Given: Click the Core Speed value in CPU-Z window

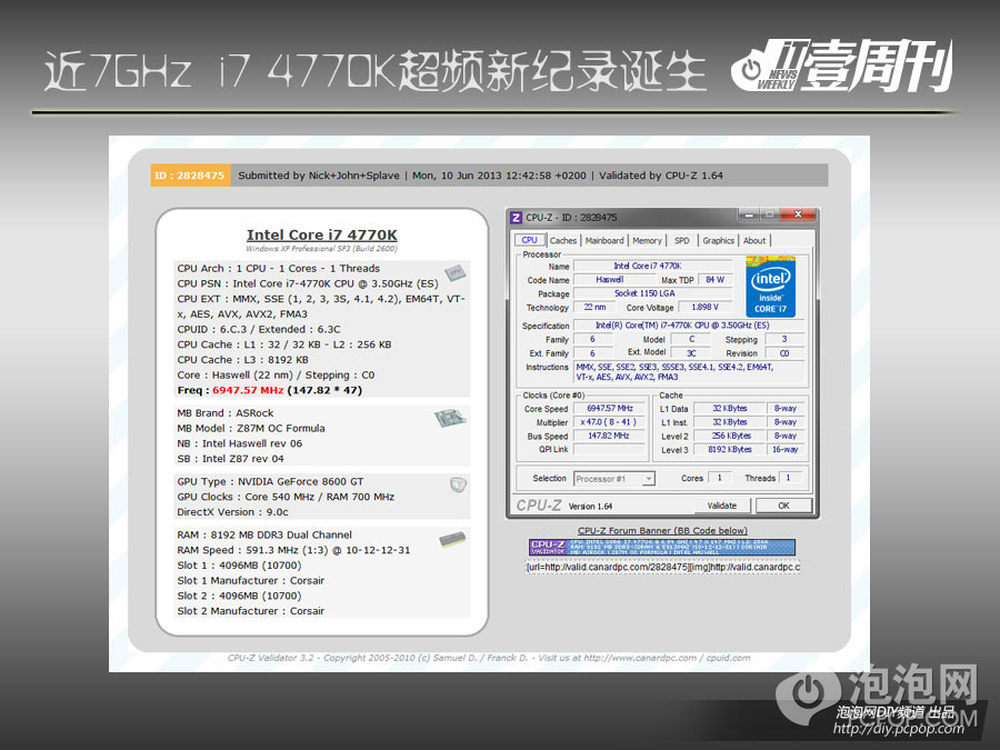Looking at the screenshot, I should (610, 408).
